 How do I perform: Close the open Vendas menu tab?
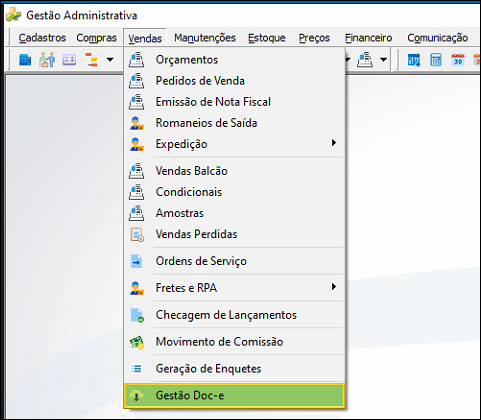click(145, 38)
